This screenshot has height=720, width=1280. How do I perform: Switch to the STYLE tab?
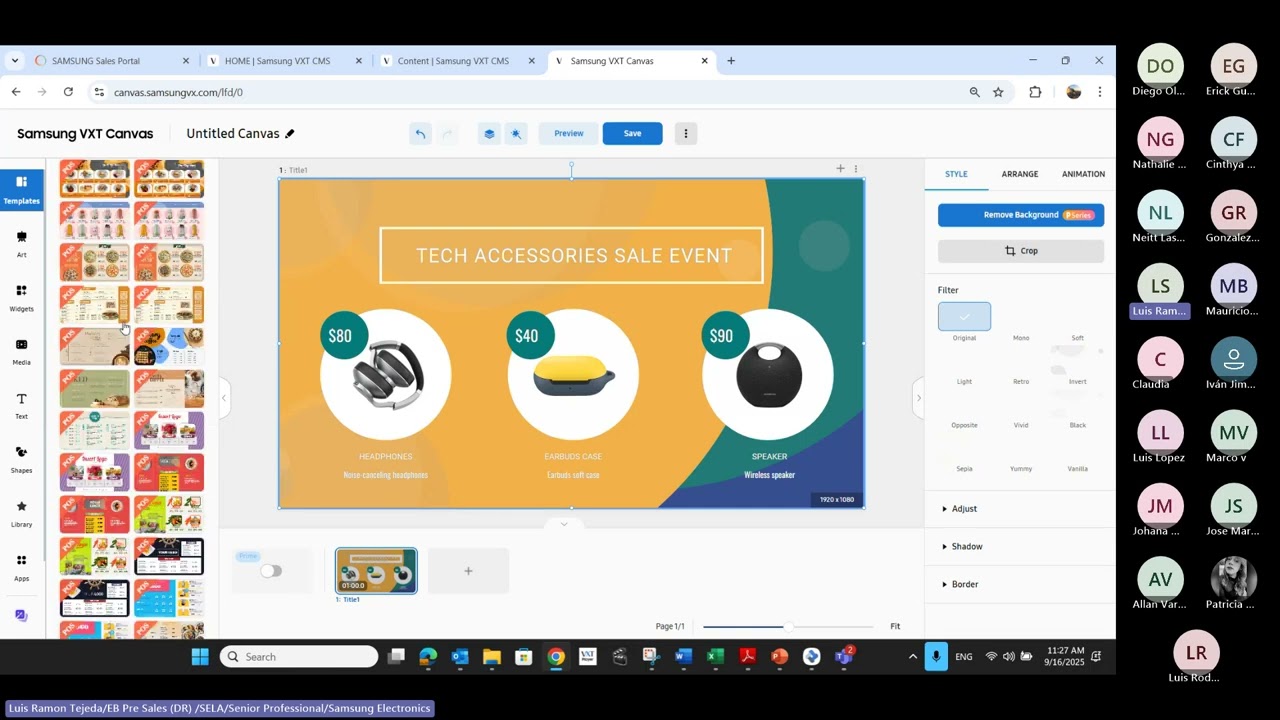[956, 174]
